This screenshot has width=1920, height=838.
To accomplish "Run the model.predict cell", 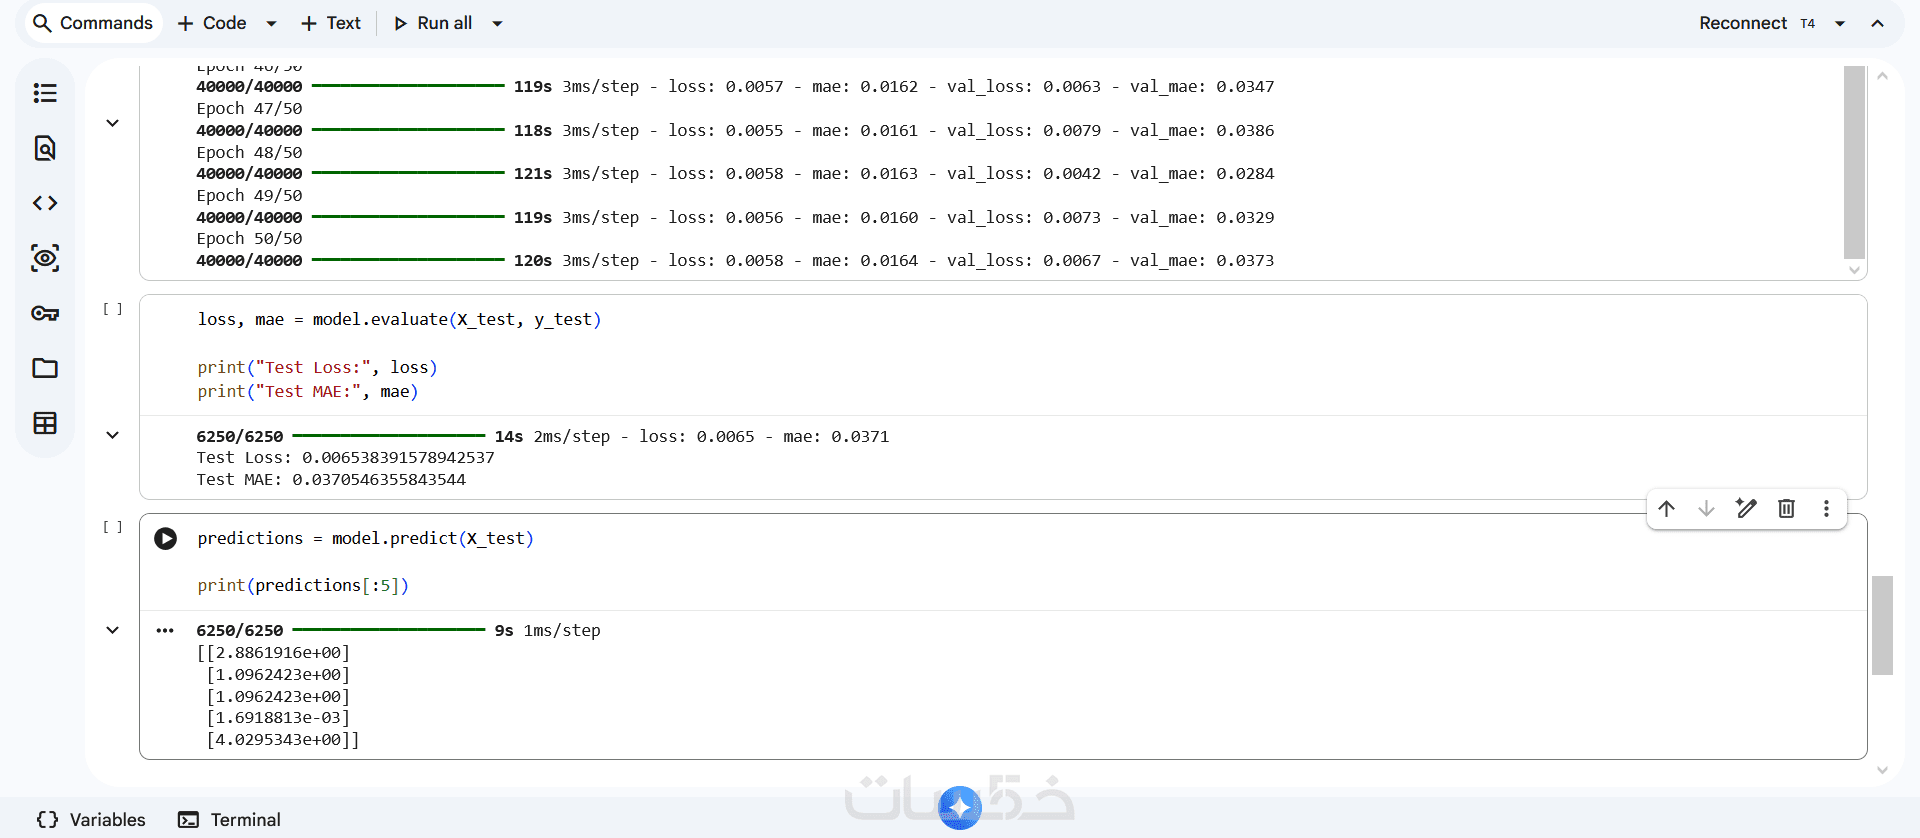I will (x=166, y=539).
